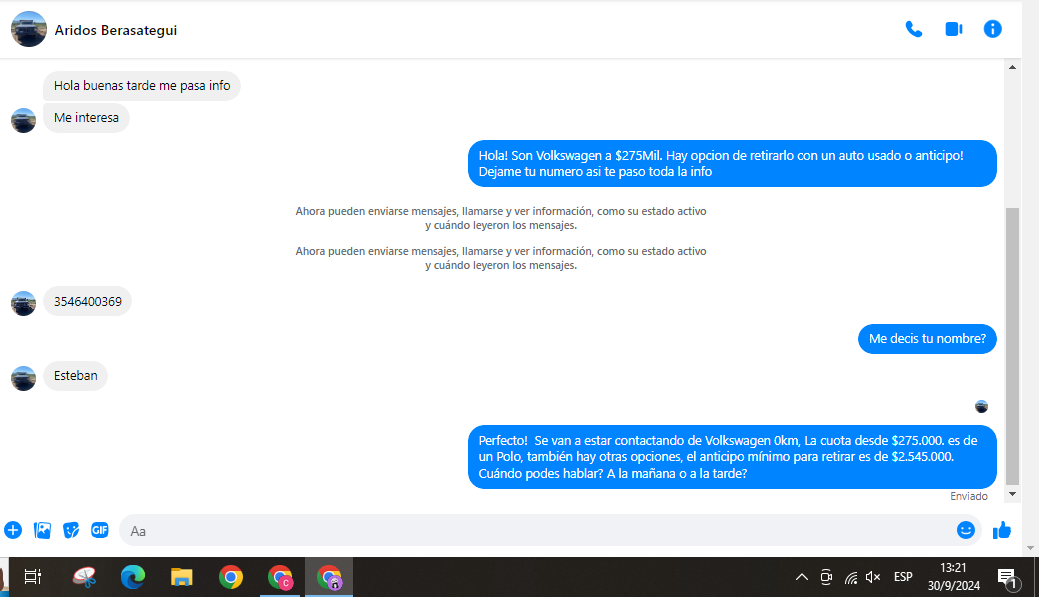1039x597 pixels.
Task: Click the 'Perfecto! Se van a estar' message
Action: click(x=732, y=457)
